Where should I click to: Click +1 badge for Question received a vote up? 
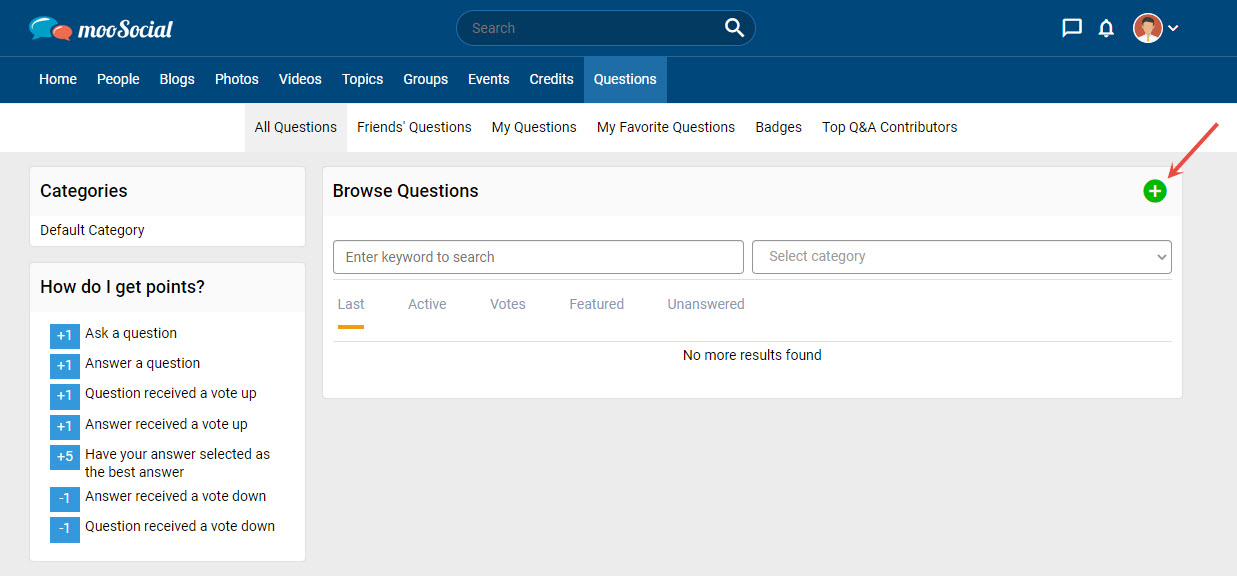pos(64,396)
